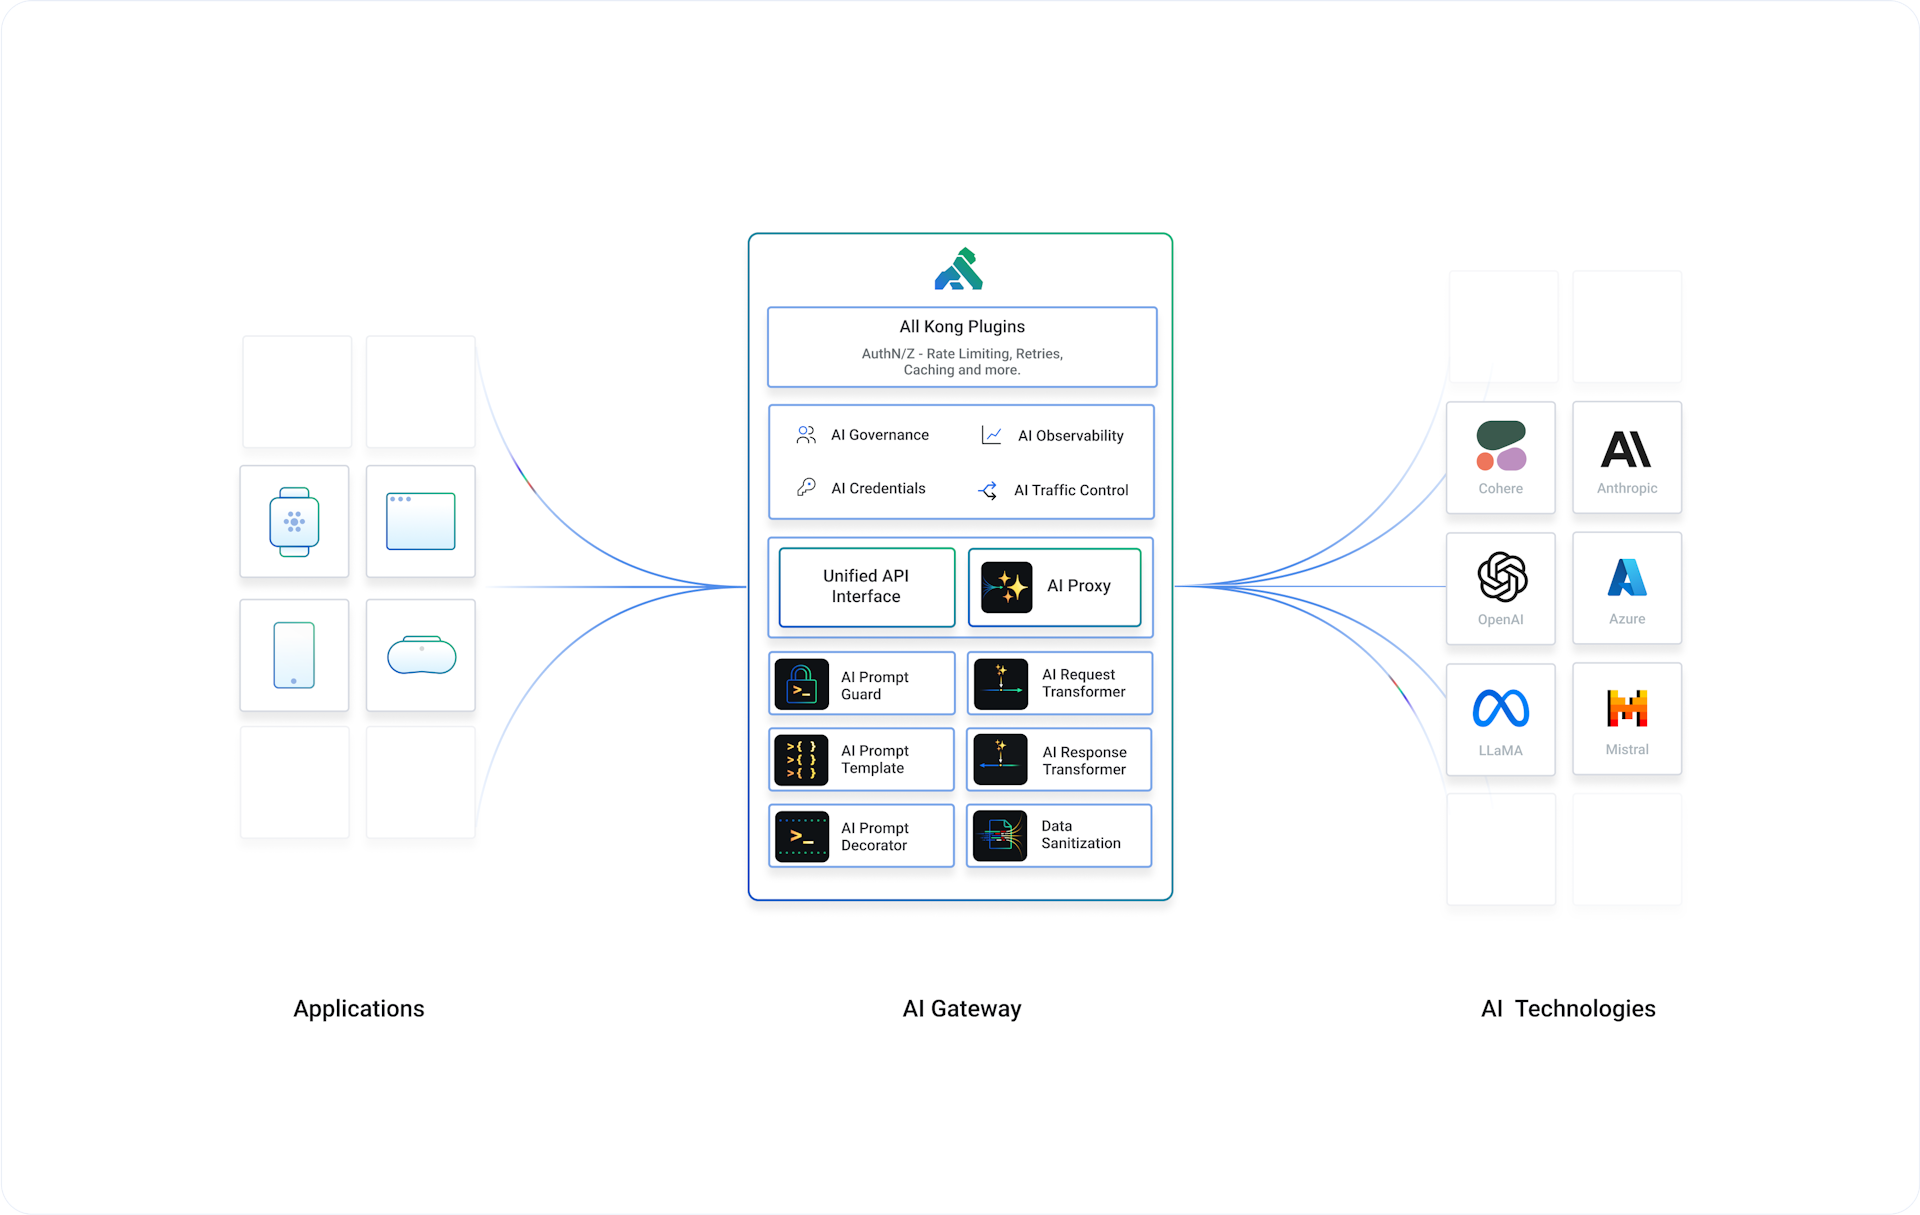1920x1215 pixels.
Task: Select the LLaMA Meta logo tile
Action: click(x=1500, y=718)
